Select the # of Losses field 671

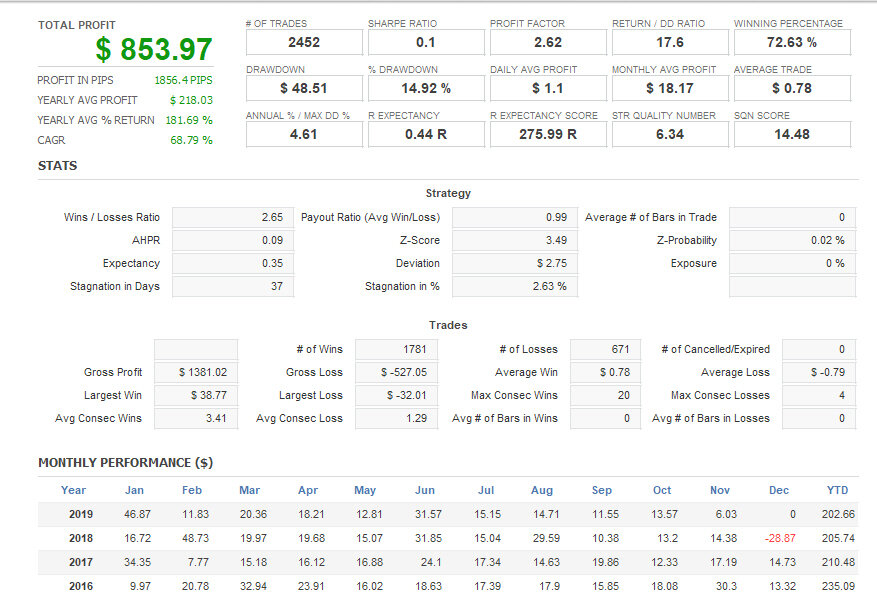[605, 349]
